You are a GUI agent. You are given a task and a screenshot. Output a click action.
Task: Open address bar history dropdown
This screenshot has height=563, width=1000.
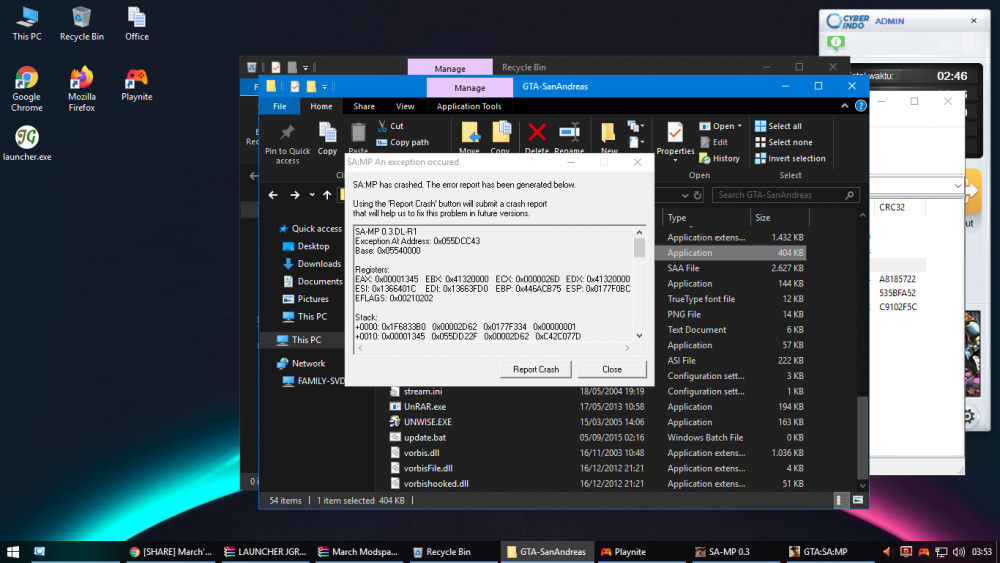tap(684, 195)
